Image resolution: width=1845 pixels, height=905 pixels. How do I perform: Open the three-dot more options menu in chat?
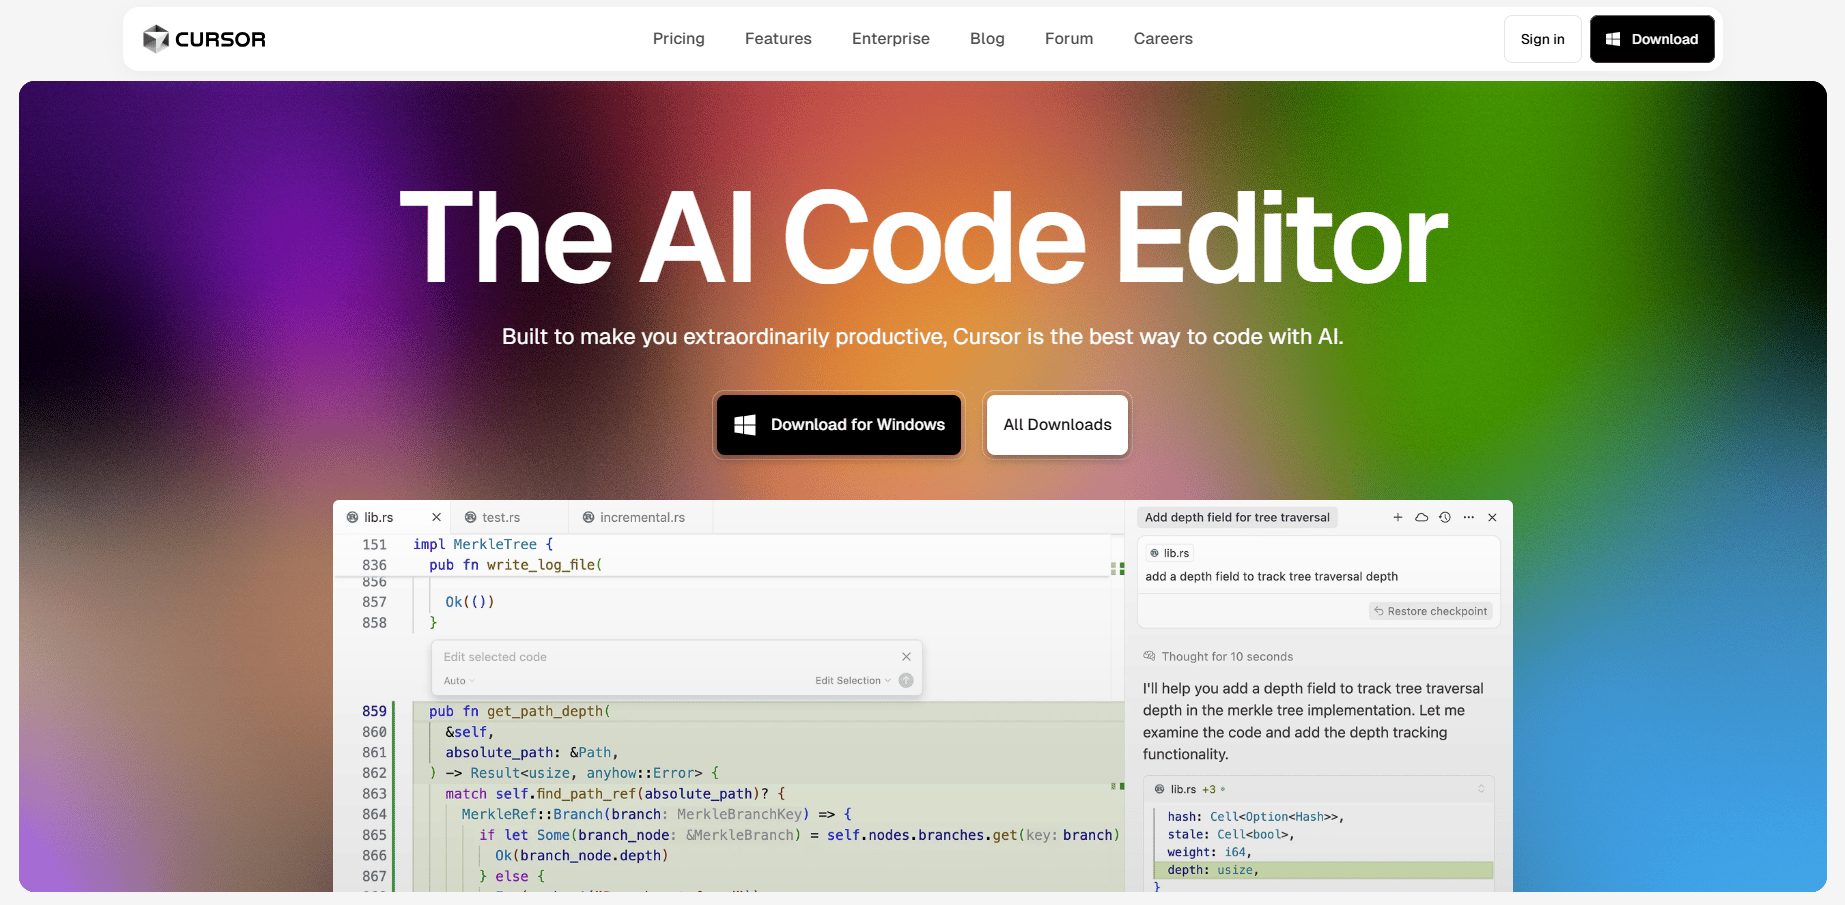tap(1468, 517)
